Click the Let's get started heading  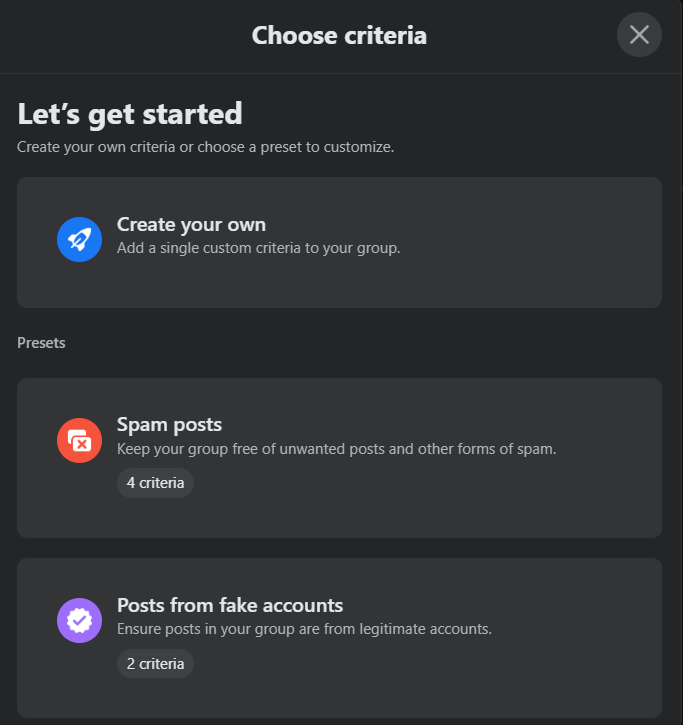130,114
